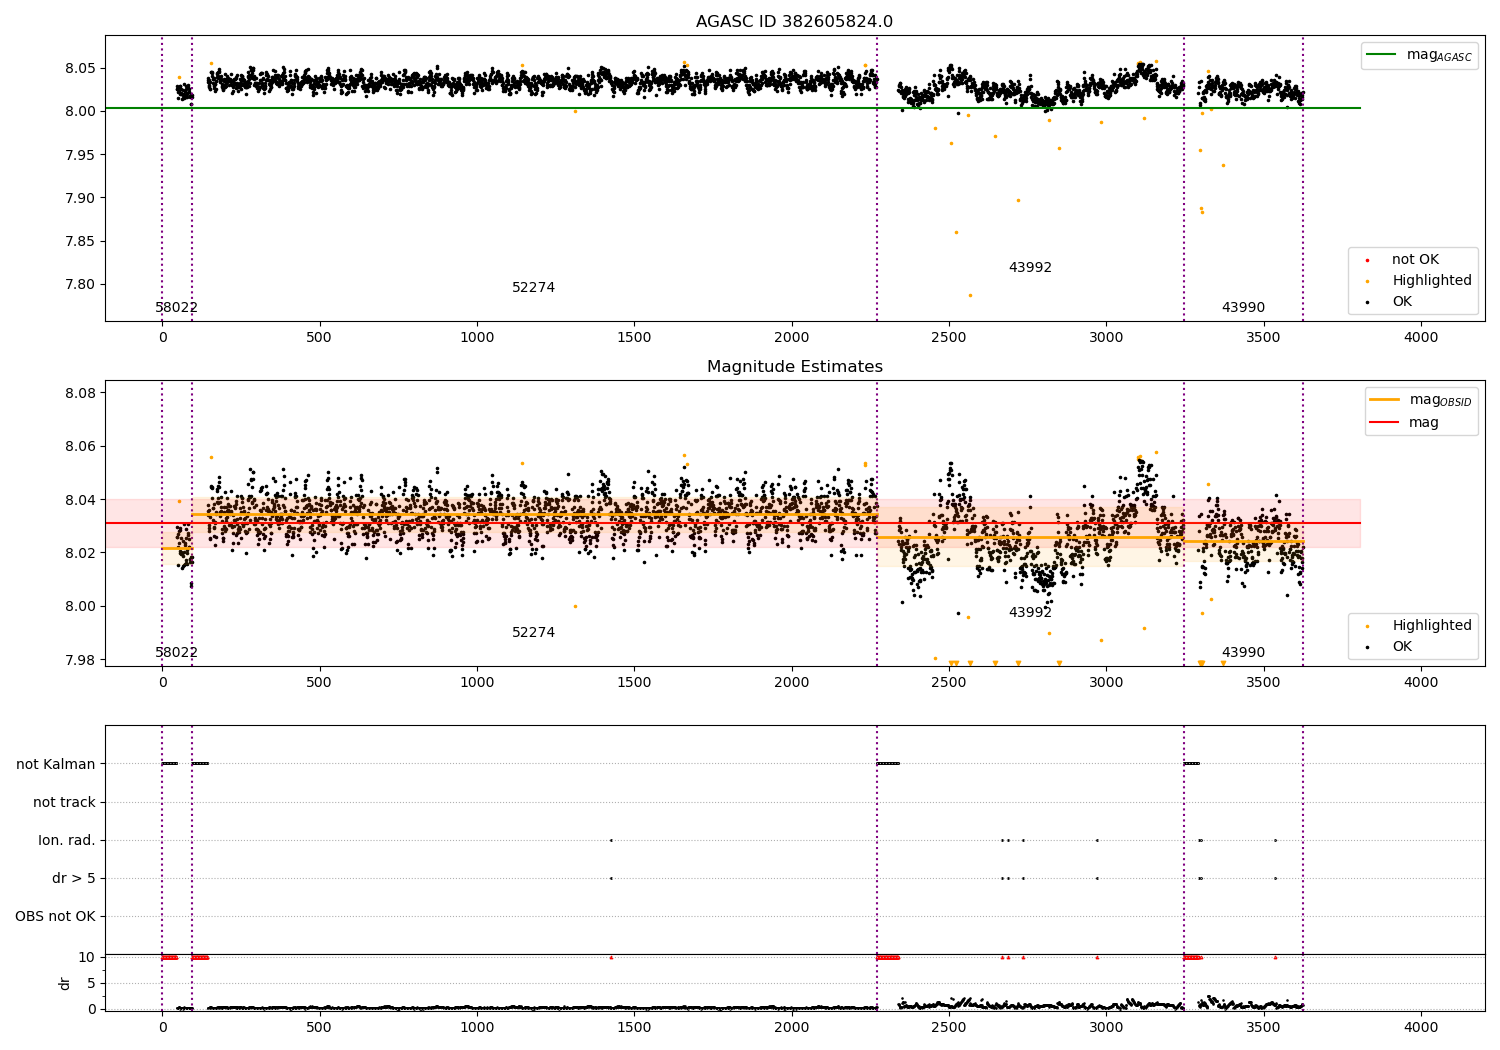Viewport: 1500px width, 1050px height.
Task: Click the "Ion. rad." axis label
Action: pos(67,840)
